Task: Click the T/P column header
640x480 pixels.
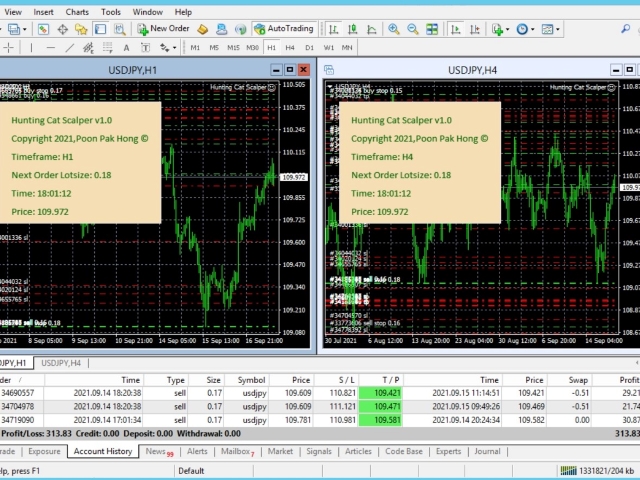Action: (381, 380)
